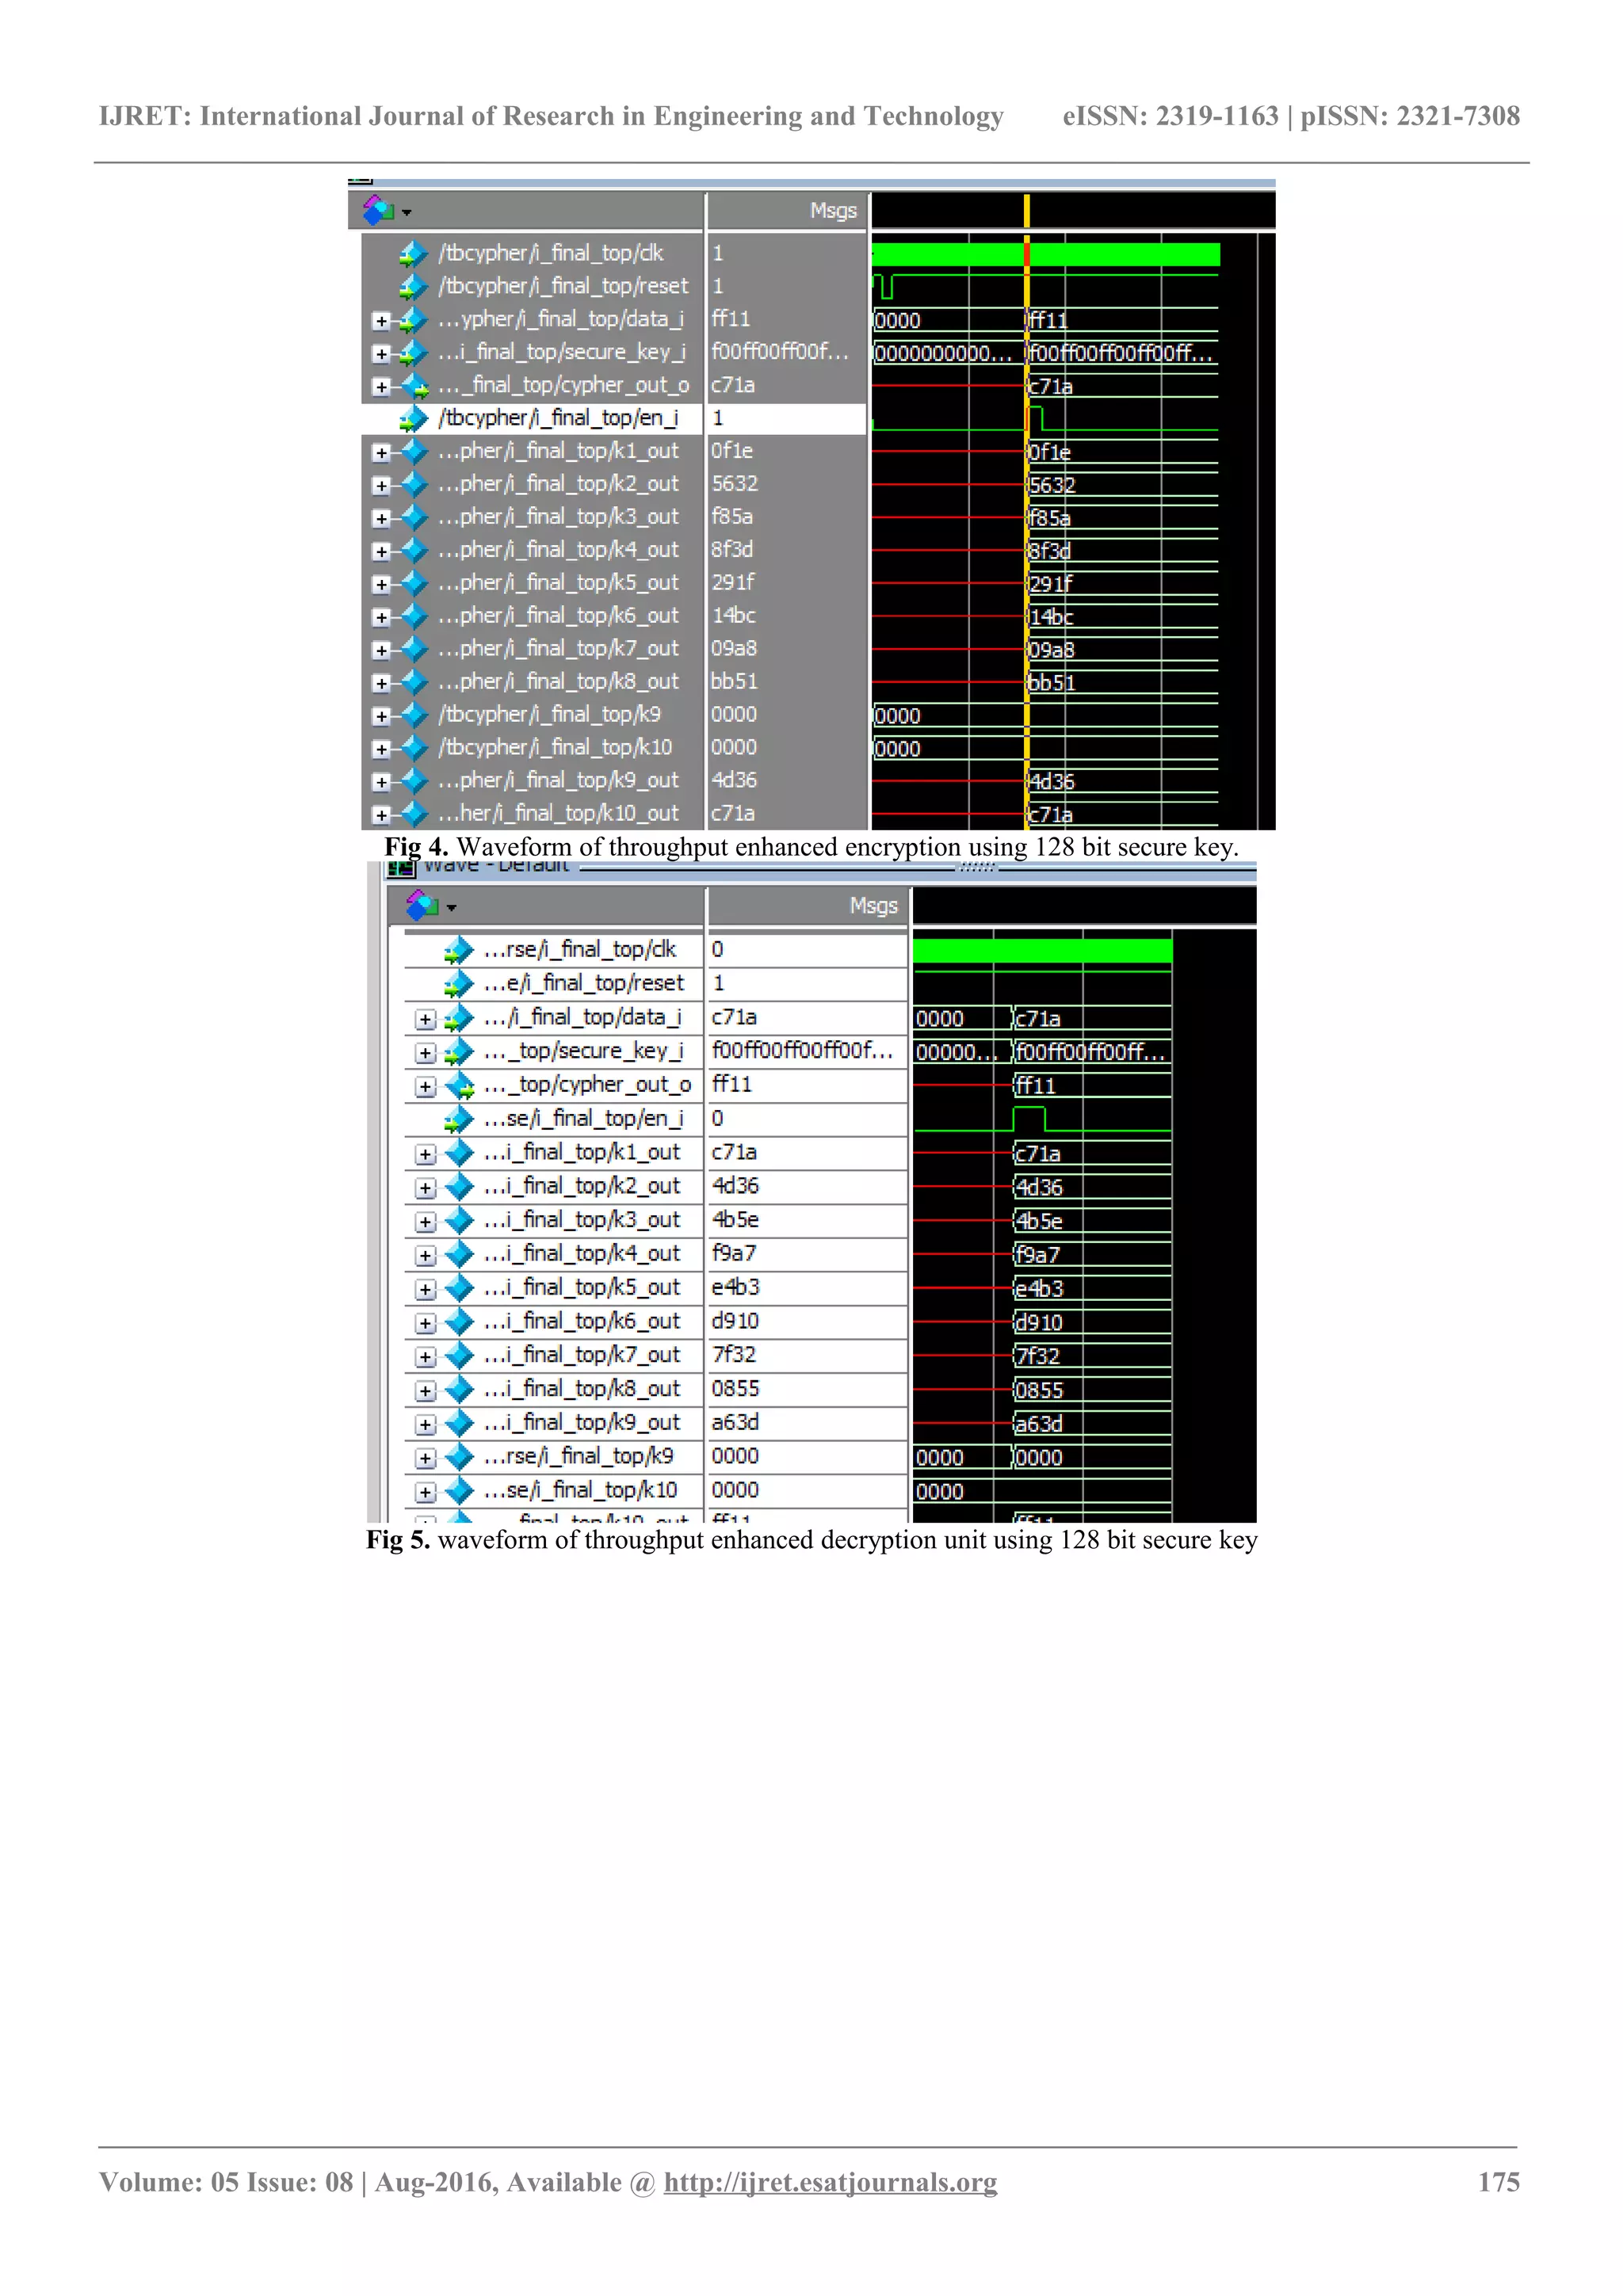The width and height of the screenshot is (1623, 2296).
Task: Click the d910 value in Fig 5 Msgs
Action: tap(735, 1322)
